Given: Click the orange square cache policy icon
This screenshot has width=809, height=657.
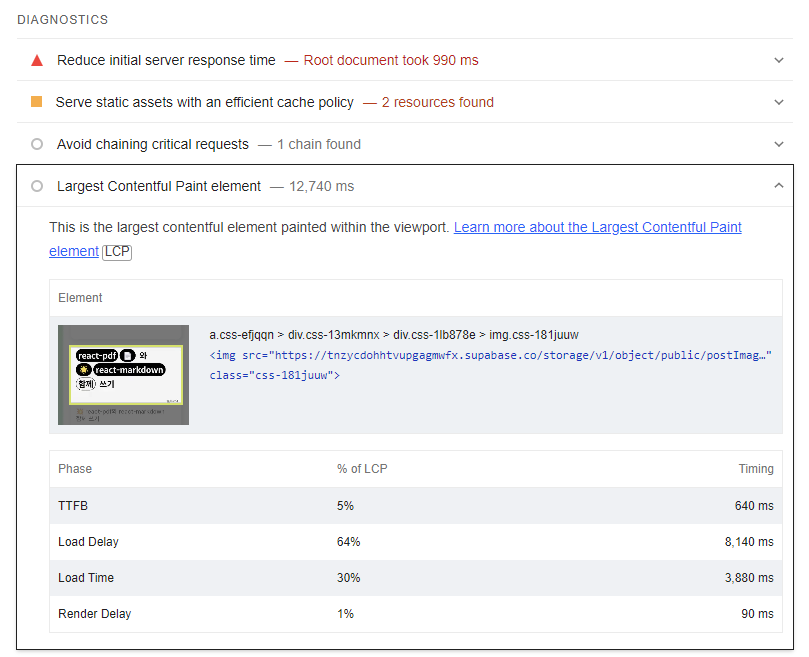Looking at the screenshot, I should 37,102.
